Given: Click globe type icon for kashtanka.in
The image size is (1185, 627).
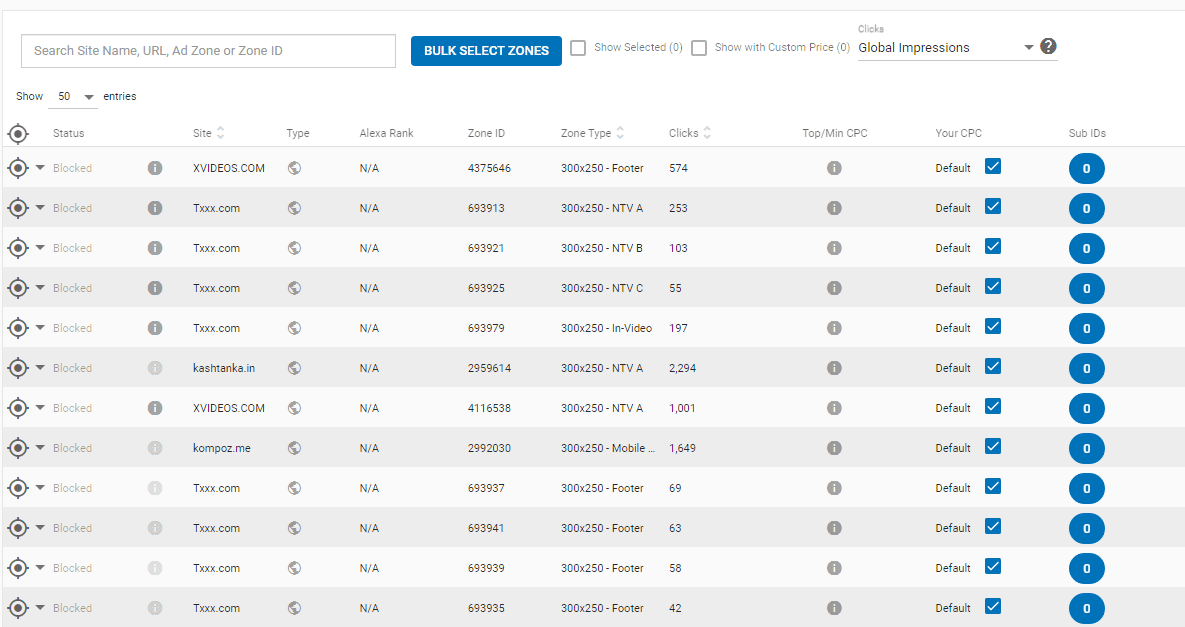Looking at the screenshot, I should click(295, 368).
